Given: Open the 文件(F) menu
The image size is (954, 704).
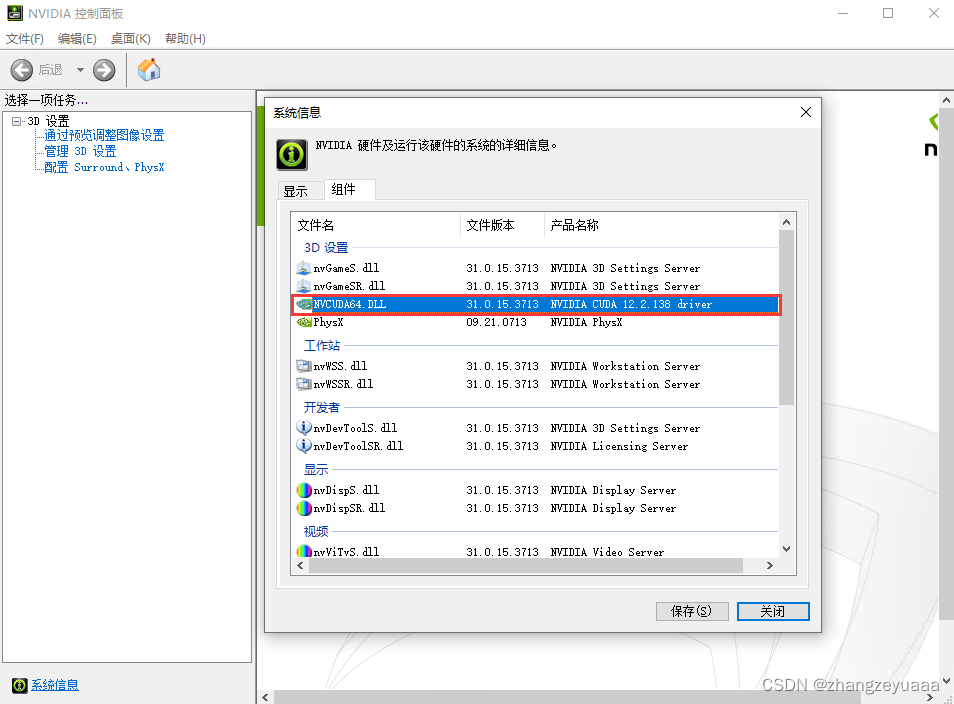Looking at the screenshot, I should (x=25, y=39).
